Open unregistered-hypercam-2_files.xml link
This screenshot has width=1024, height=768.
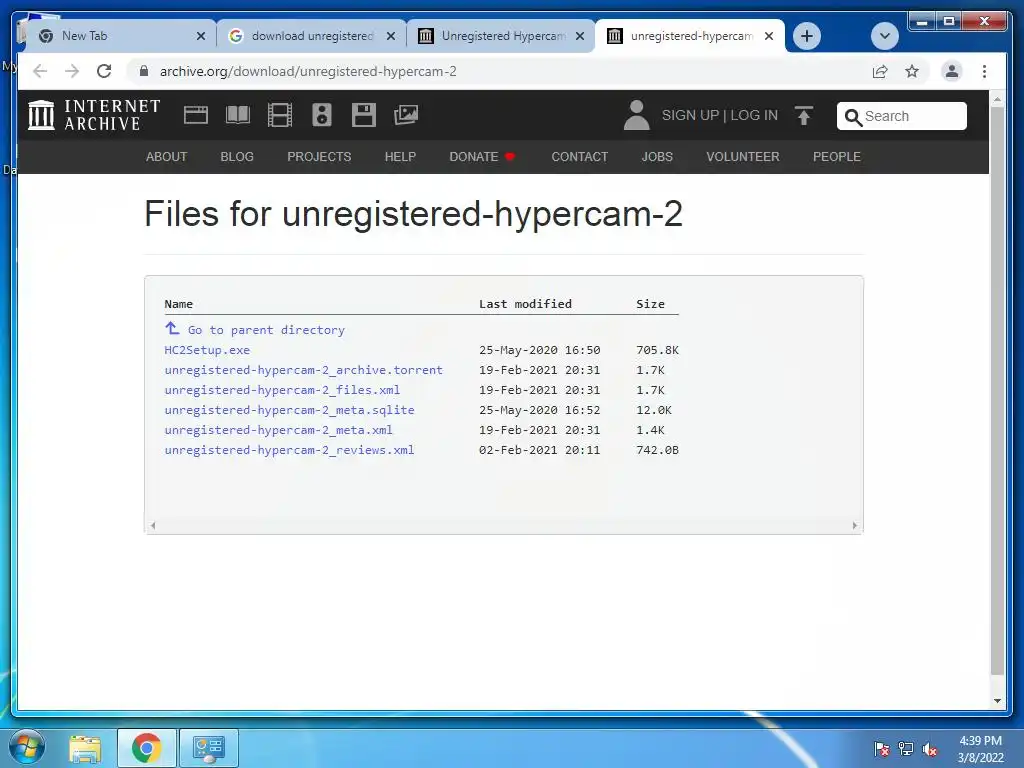point(282,390)
